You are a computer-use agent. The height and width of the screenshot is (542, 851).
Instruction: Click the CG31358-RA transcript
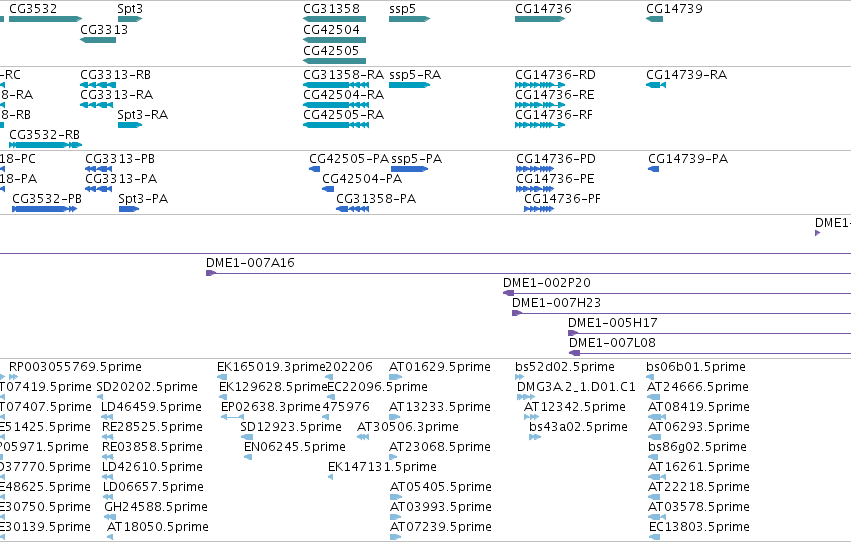pyautogui.click(x=336, y=85)
